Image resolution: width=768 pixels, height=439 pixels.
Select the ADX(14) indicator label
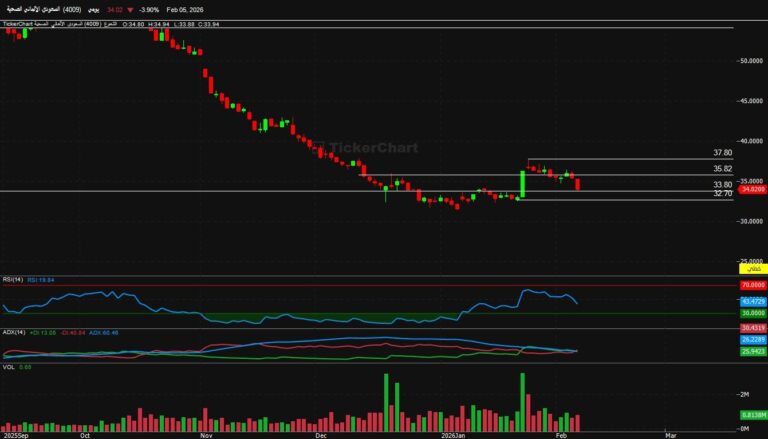14,331
